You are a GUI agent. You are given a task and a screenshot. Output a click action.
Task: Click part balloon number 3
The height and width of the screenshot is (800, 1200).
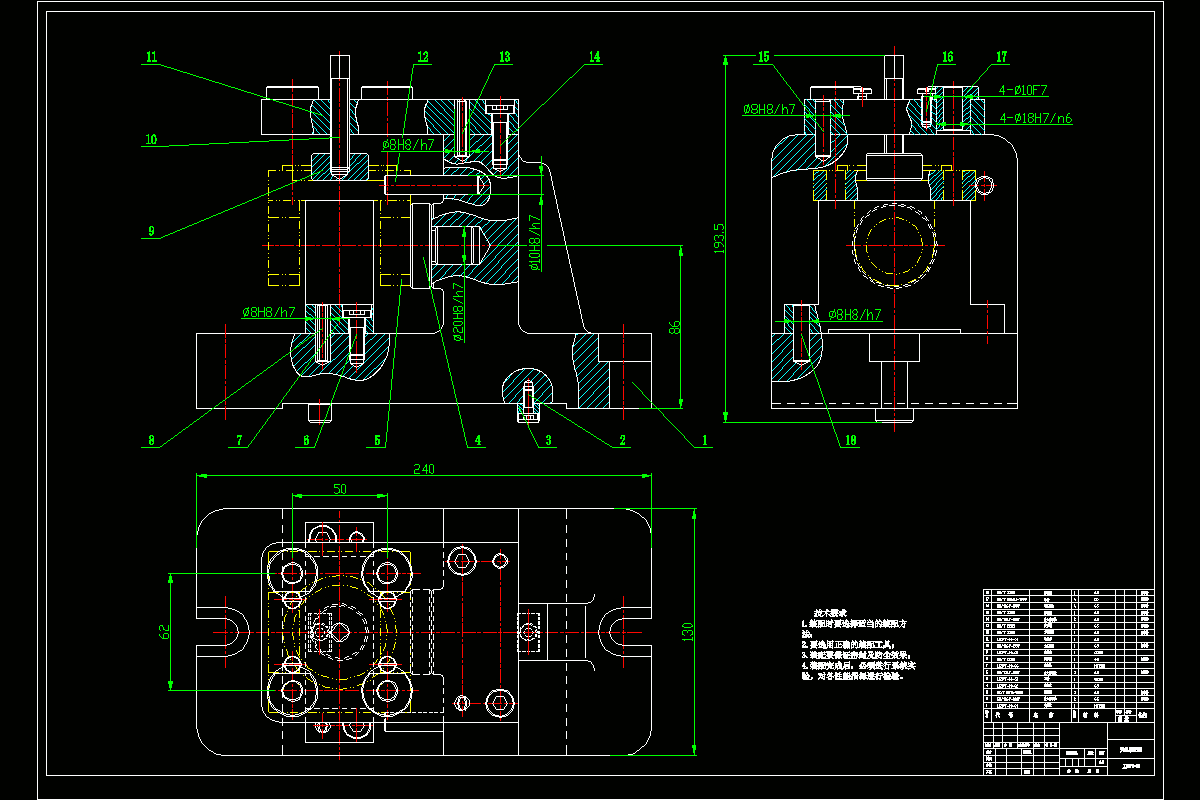pos(549,439)
